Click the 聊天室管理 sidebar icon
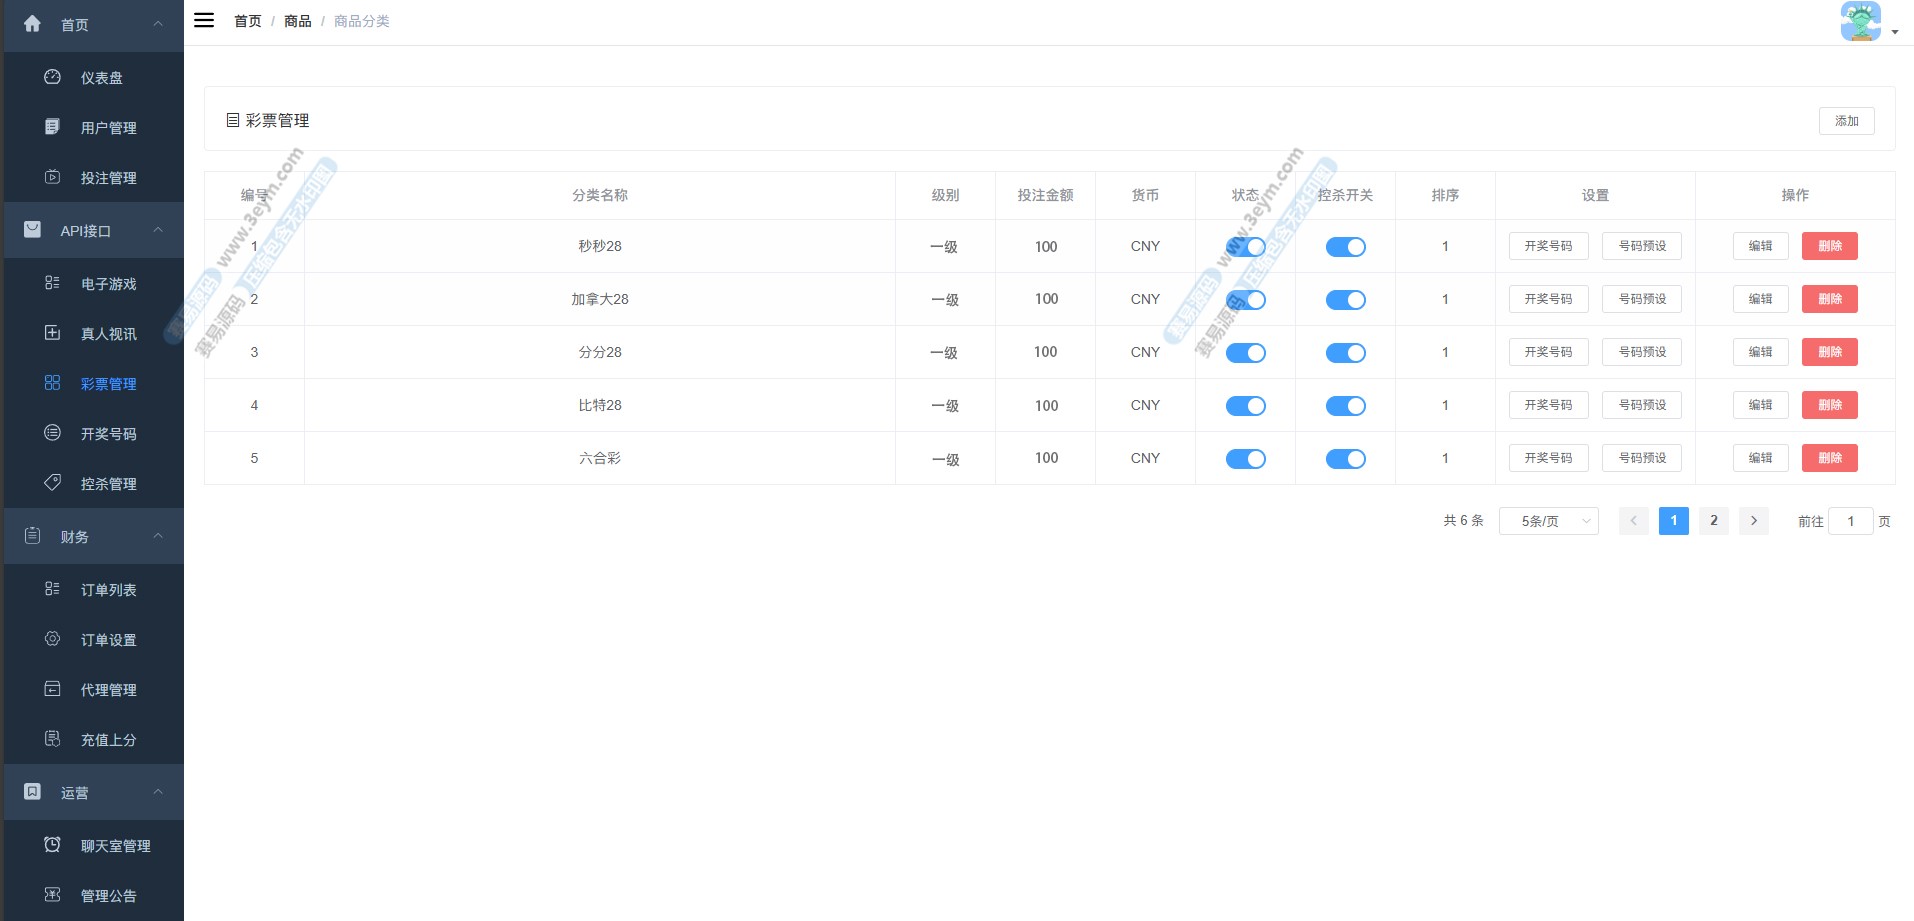This screenshot has height=921, width=1914. coord(53,845)
